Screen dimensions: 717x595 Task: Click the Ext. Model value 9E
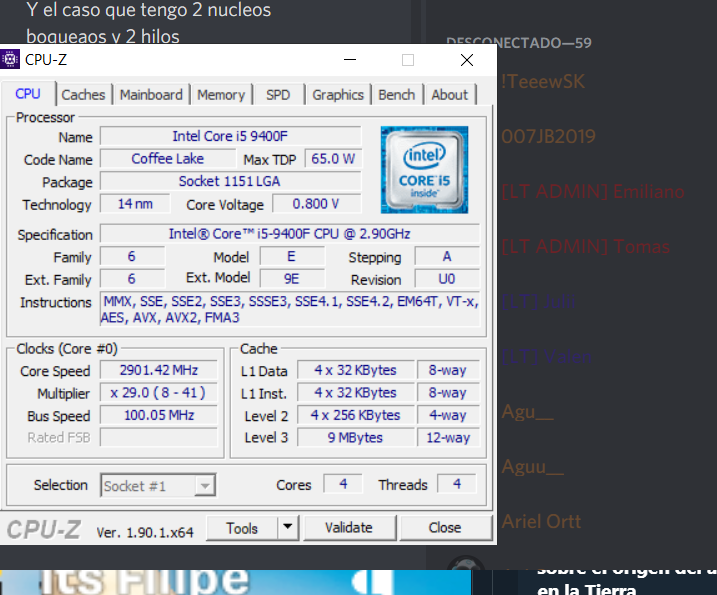click(x=292, y=279)
